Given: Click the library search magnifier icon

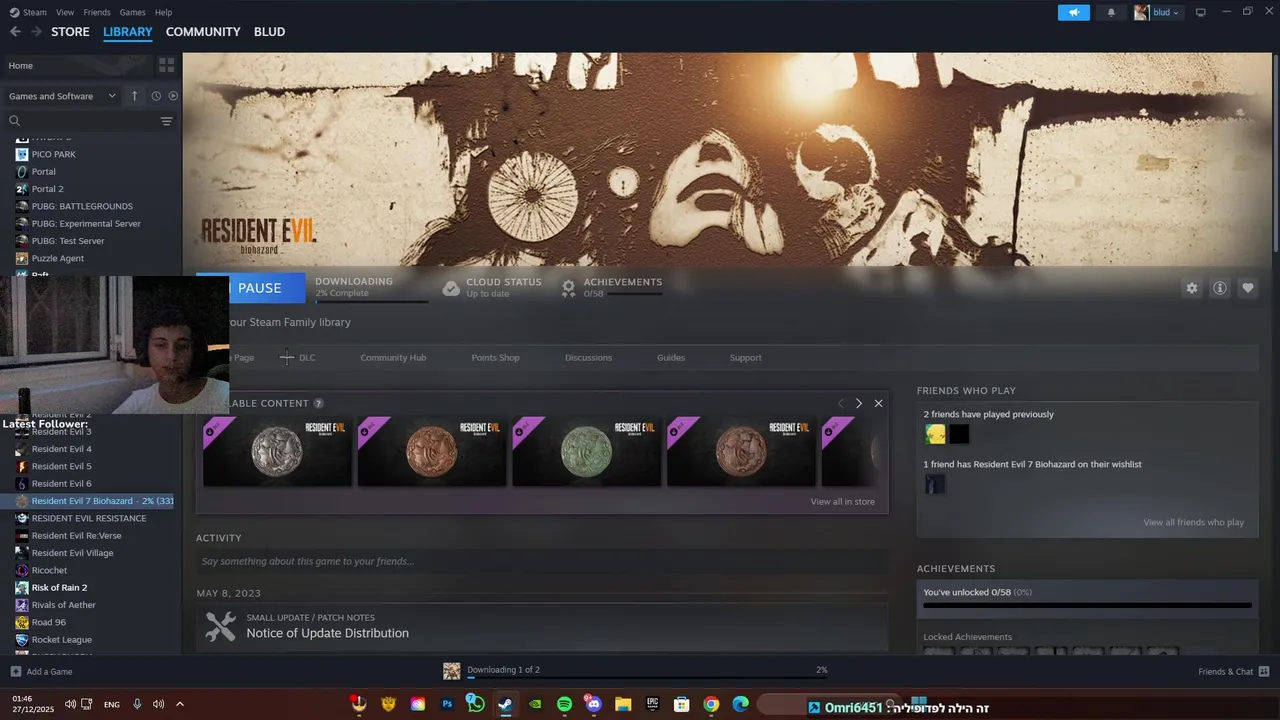Looking at the screenshot, I should pos(15,121).
